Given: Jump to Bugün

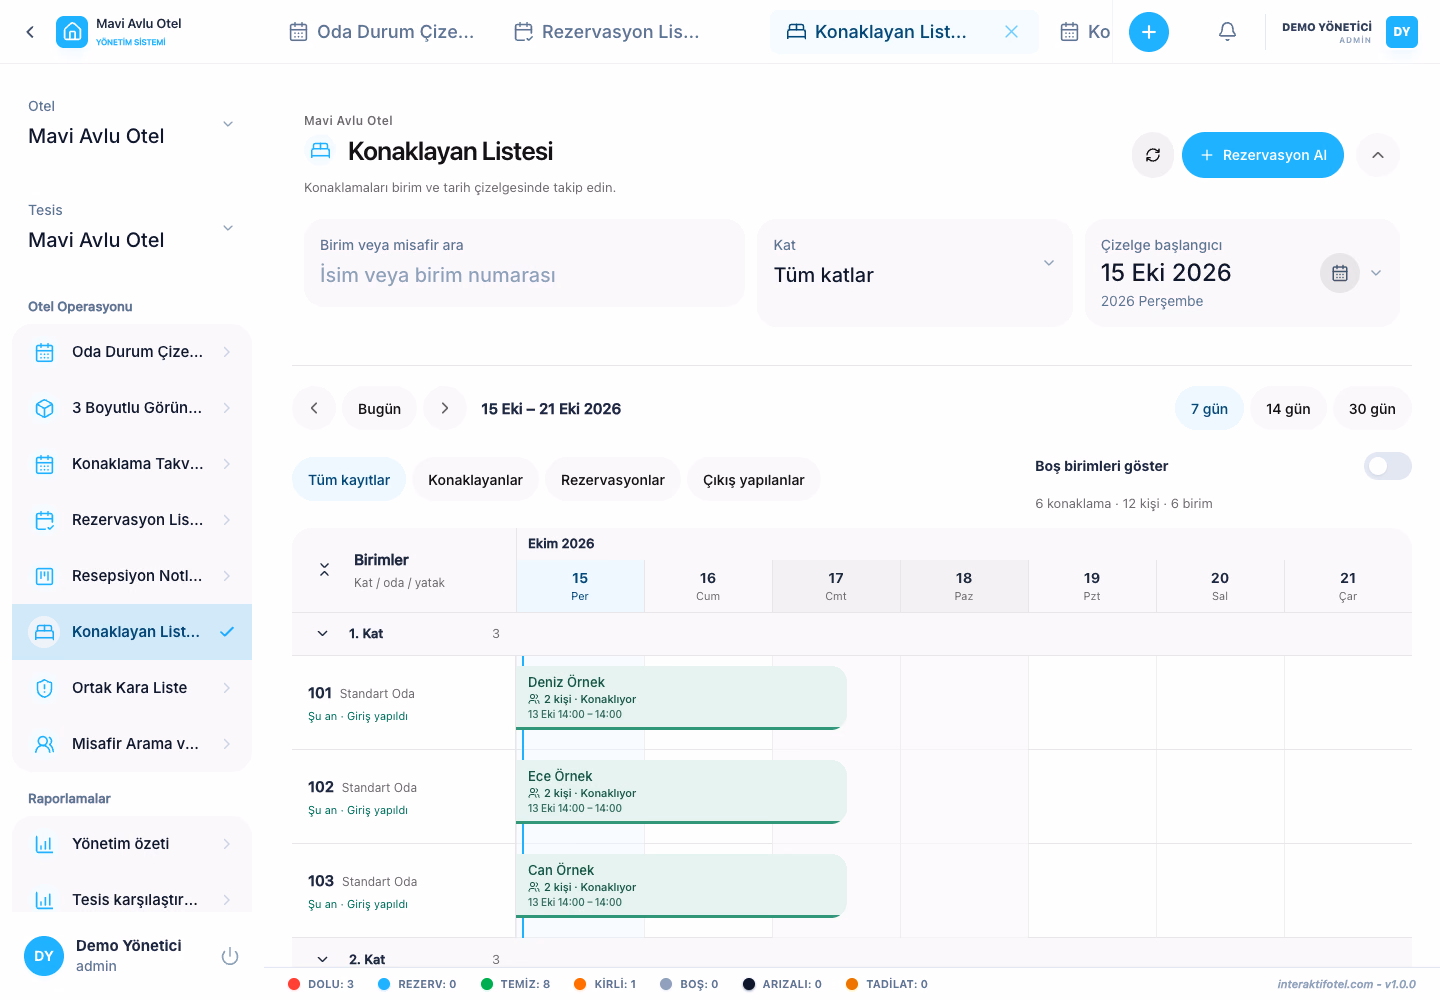Looking at the screenshot, I should [x=379, y=408].
